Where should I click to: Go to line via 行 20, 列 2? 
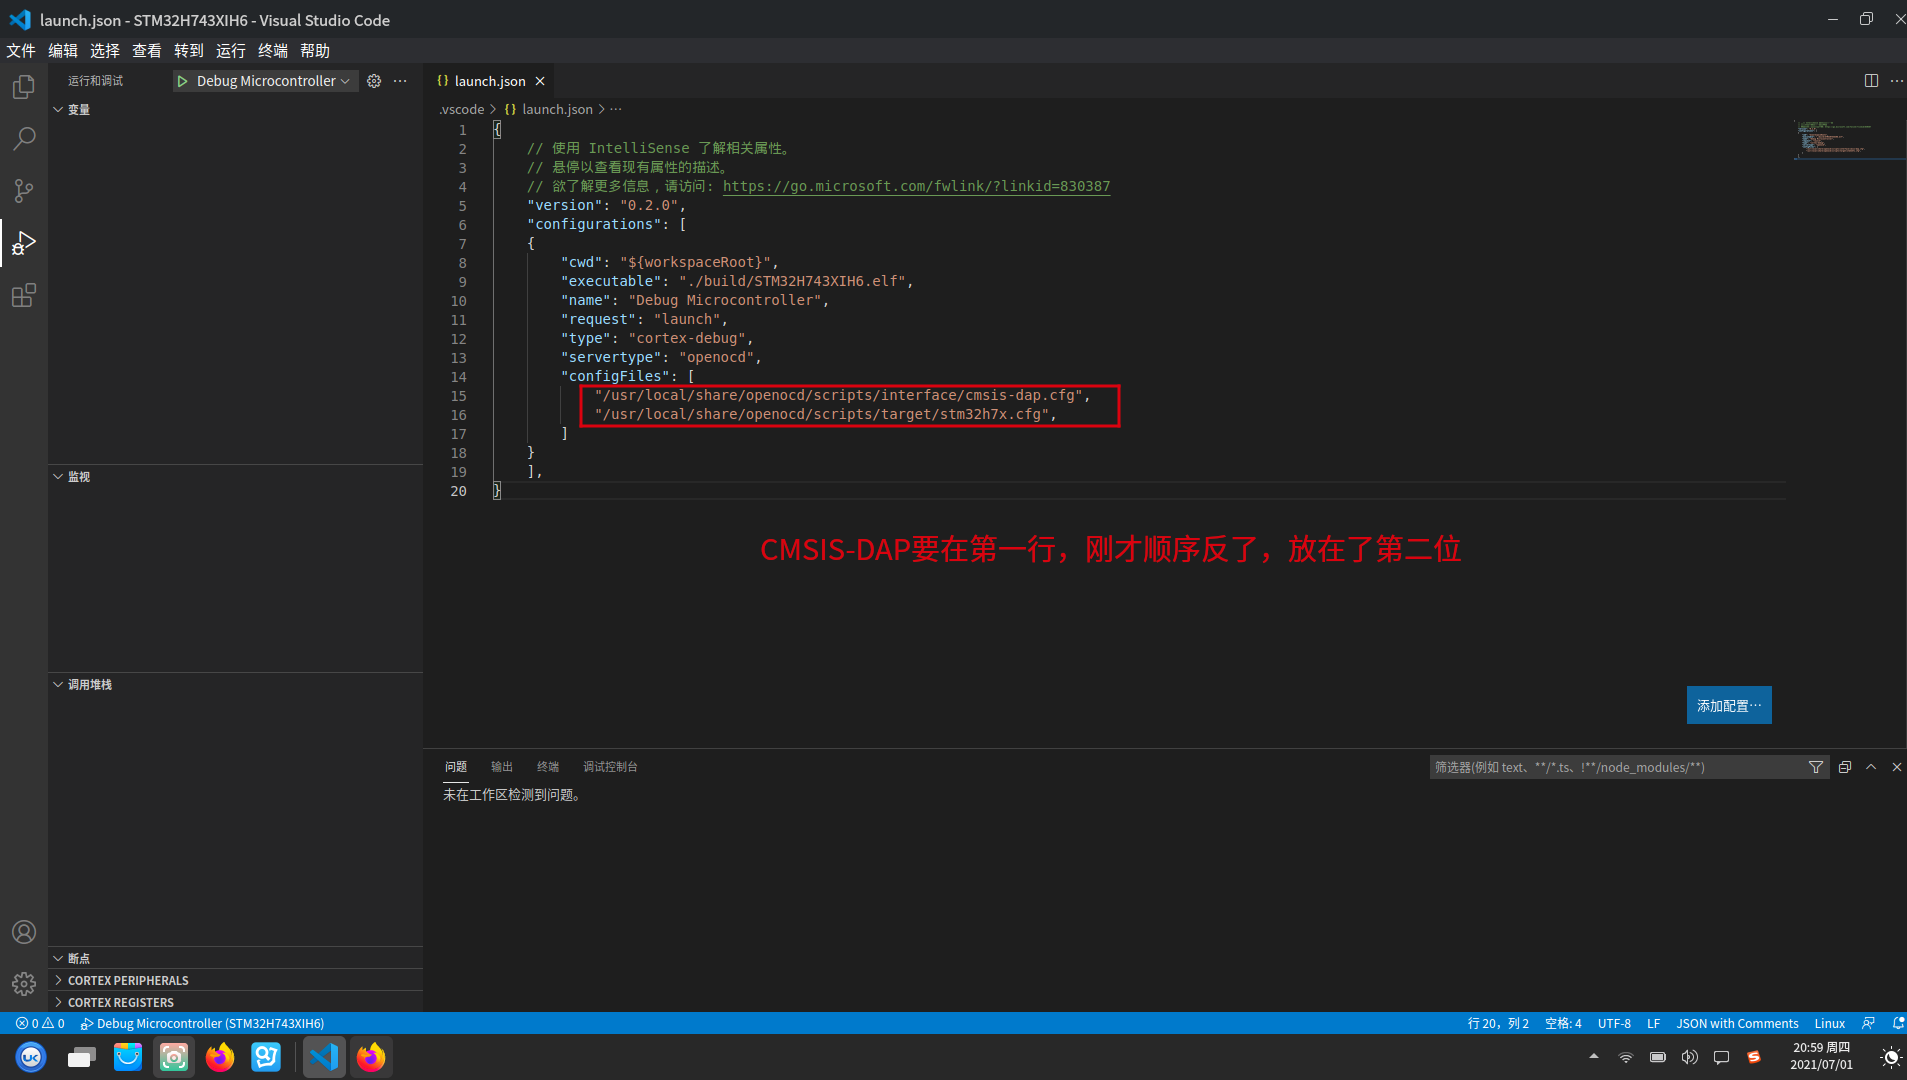click(1498, 1023)
